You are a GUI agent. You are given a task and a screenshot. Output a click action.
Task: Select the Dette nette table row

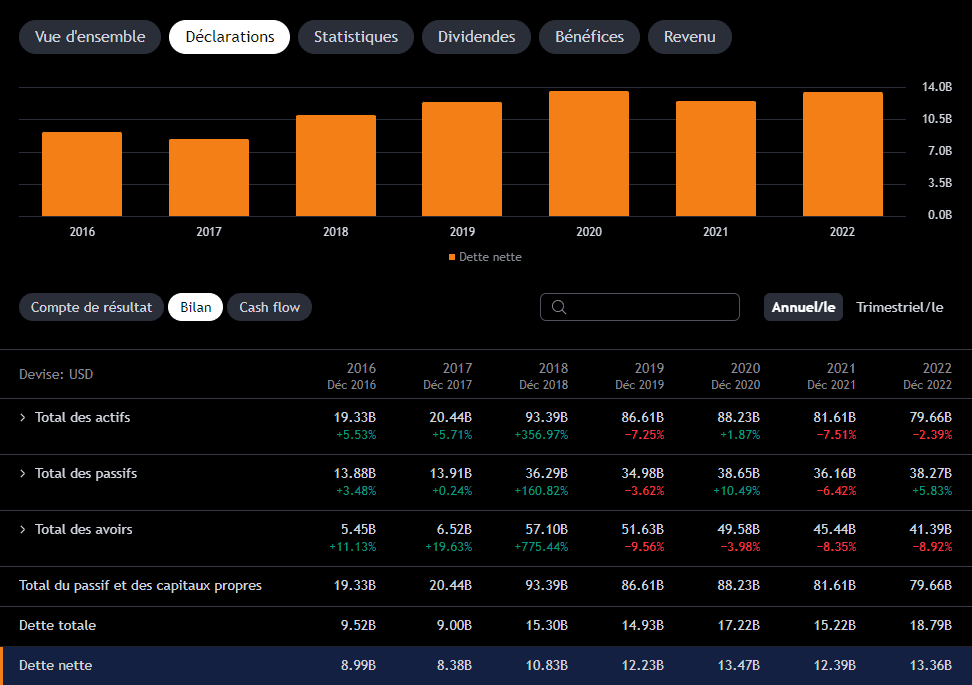(x=486, y=665)
